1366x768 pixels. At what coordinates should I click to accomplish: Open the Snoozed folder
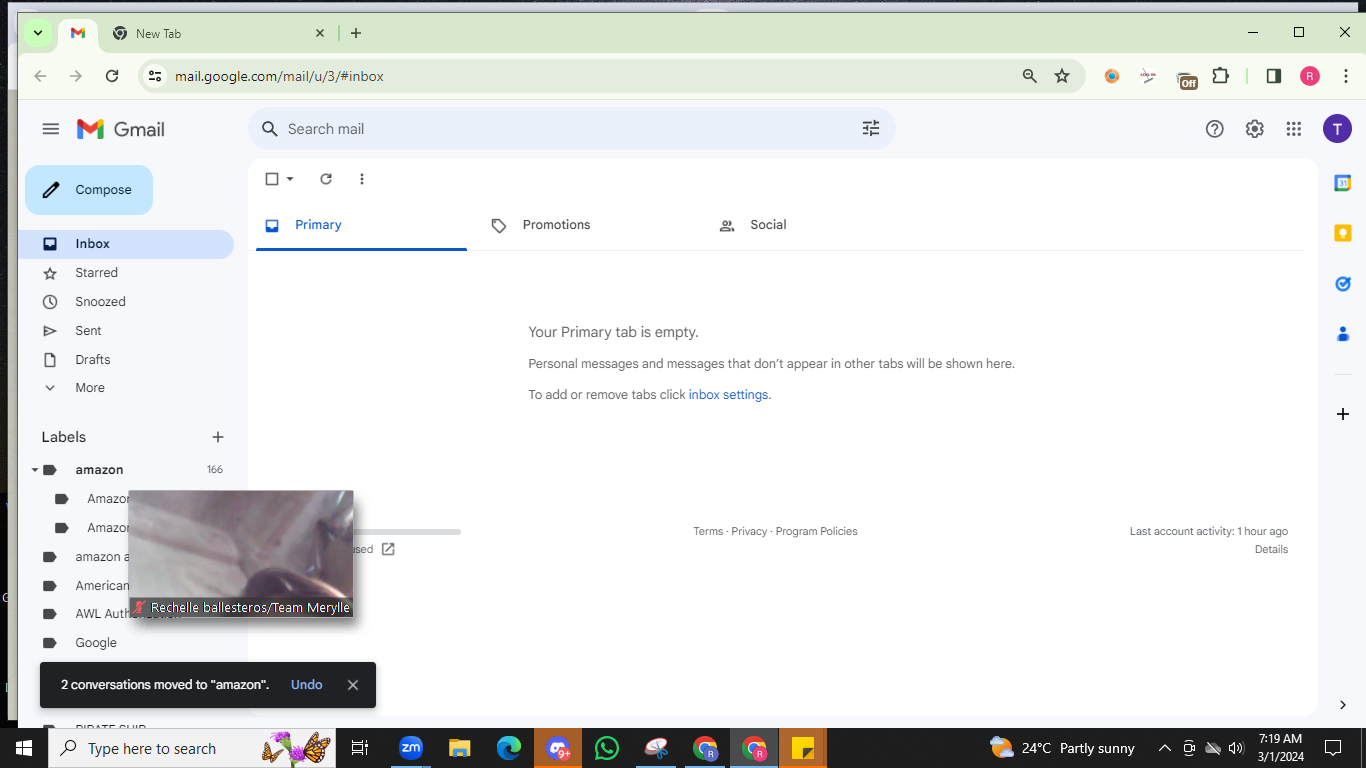tap(126, 302)
